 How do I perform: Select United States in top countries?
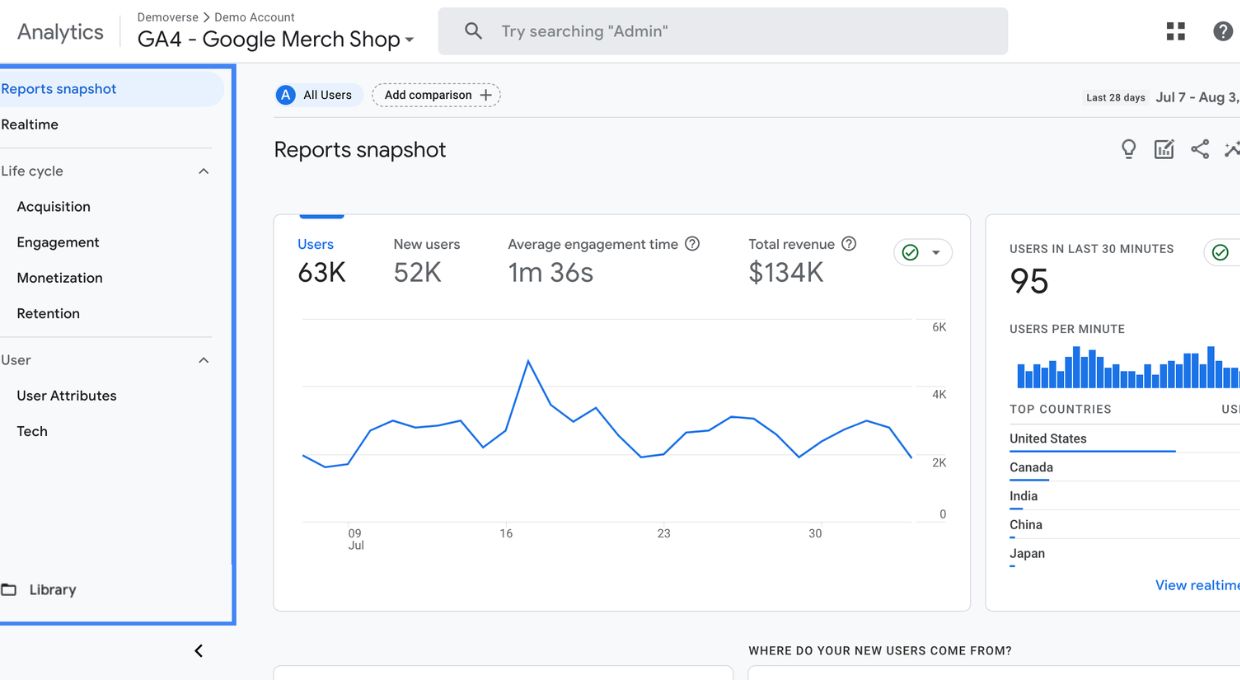click(x=1047, y=438)
